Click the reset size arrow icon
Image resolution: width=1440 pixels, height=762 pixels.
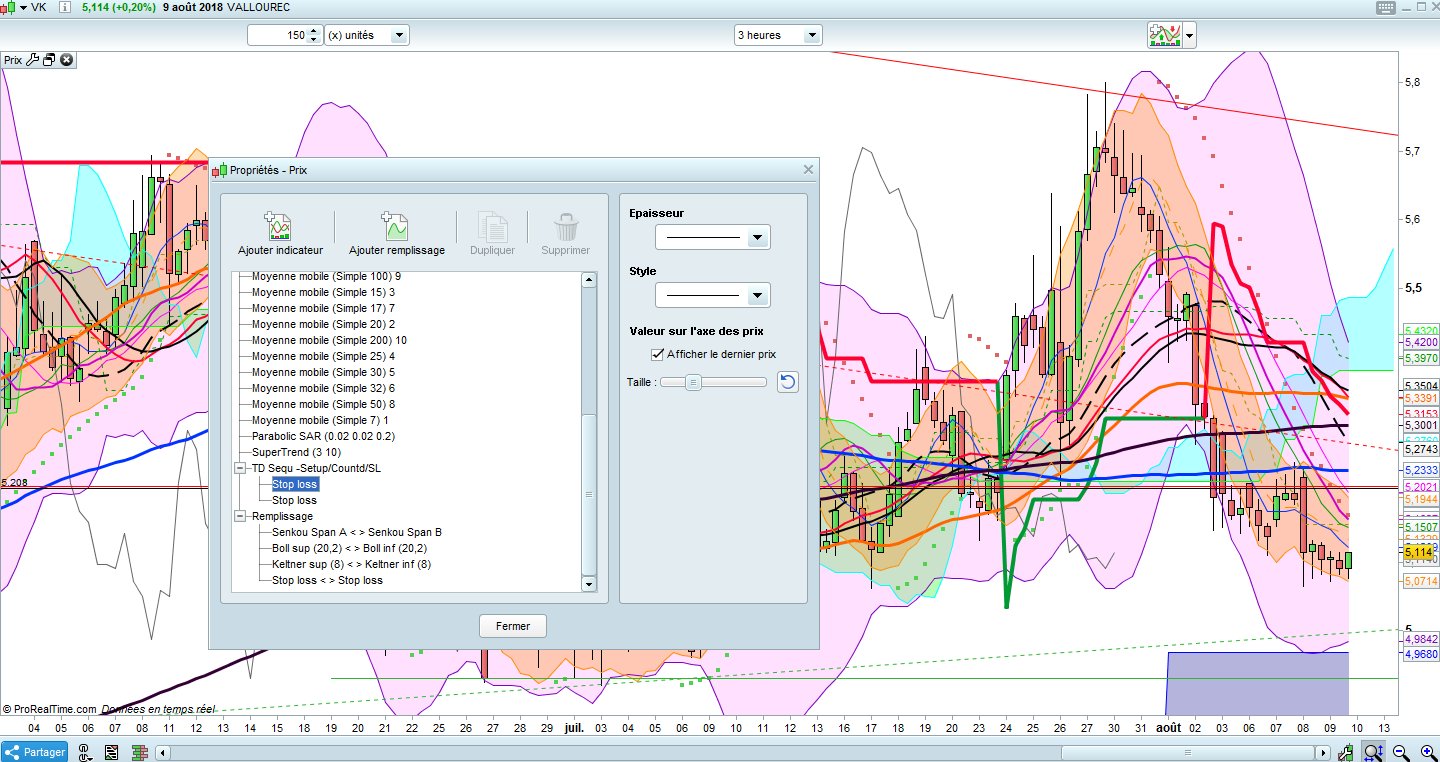pyautogui.click(x=788, y=382)
